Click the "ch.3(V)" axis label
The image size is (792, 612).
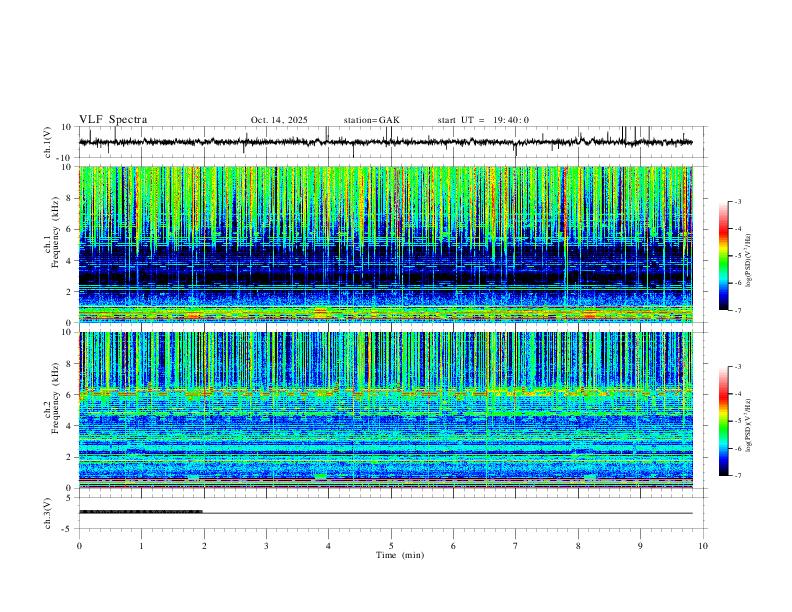48,514
